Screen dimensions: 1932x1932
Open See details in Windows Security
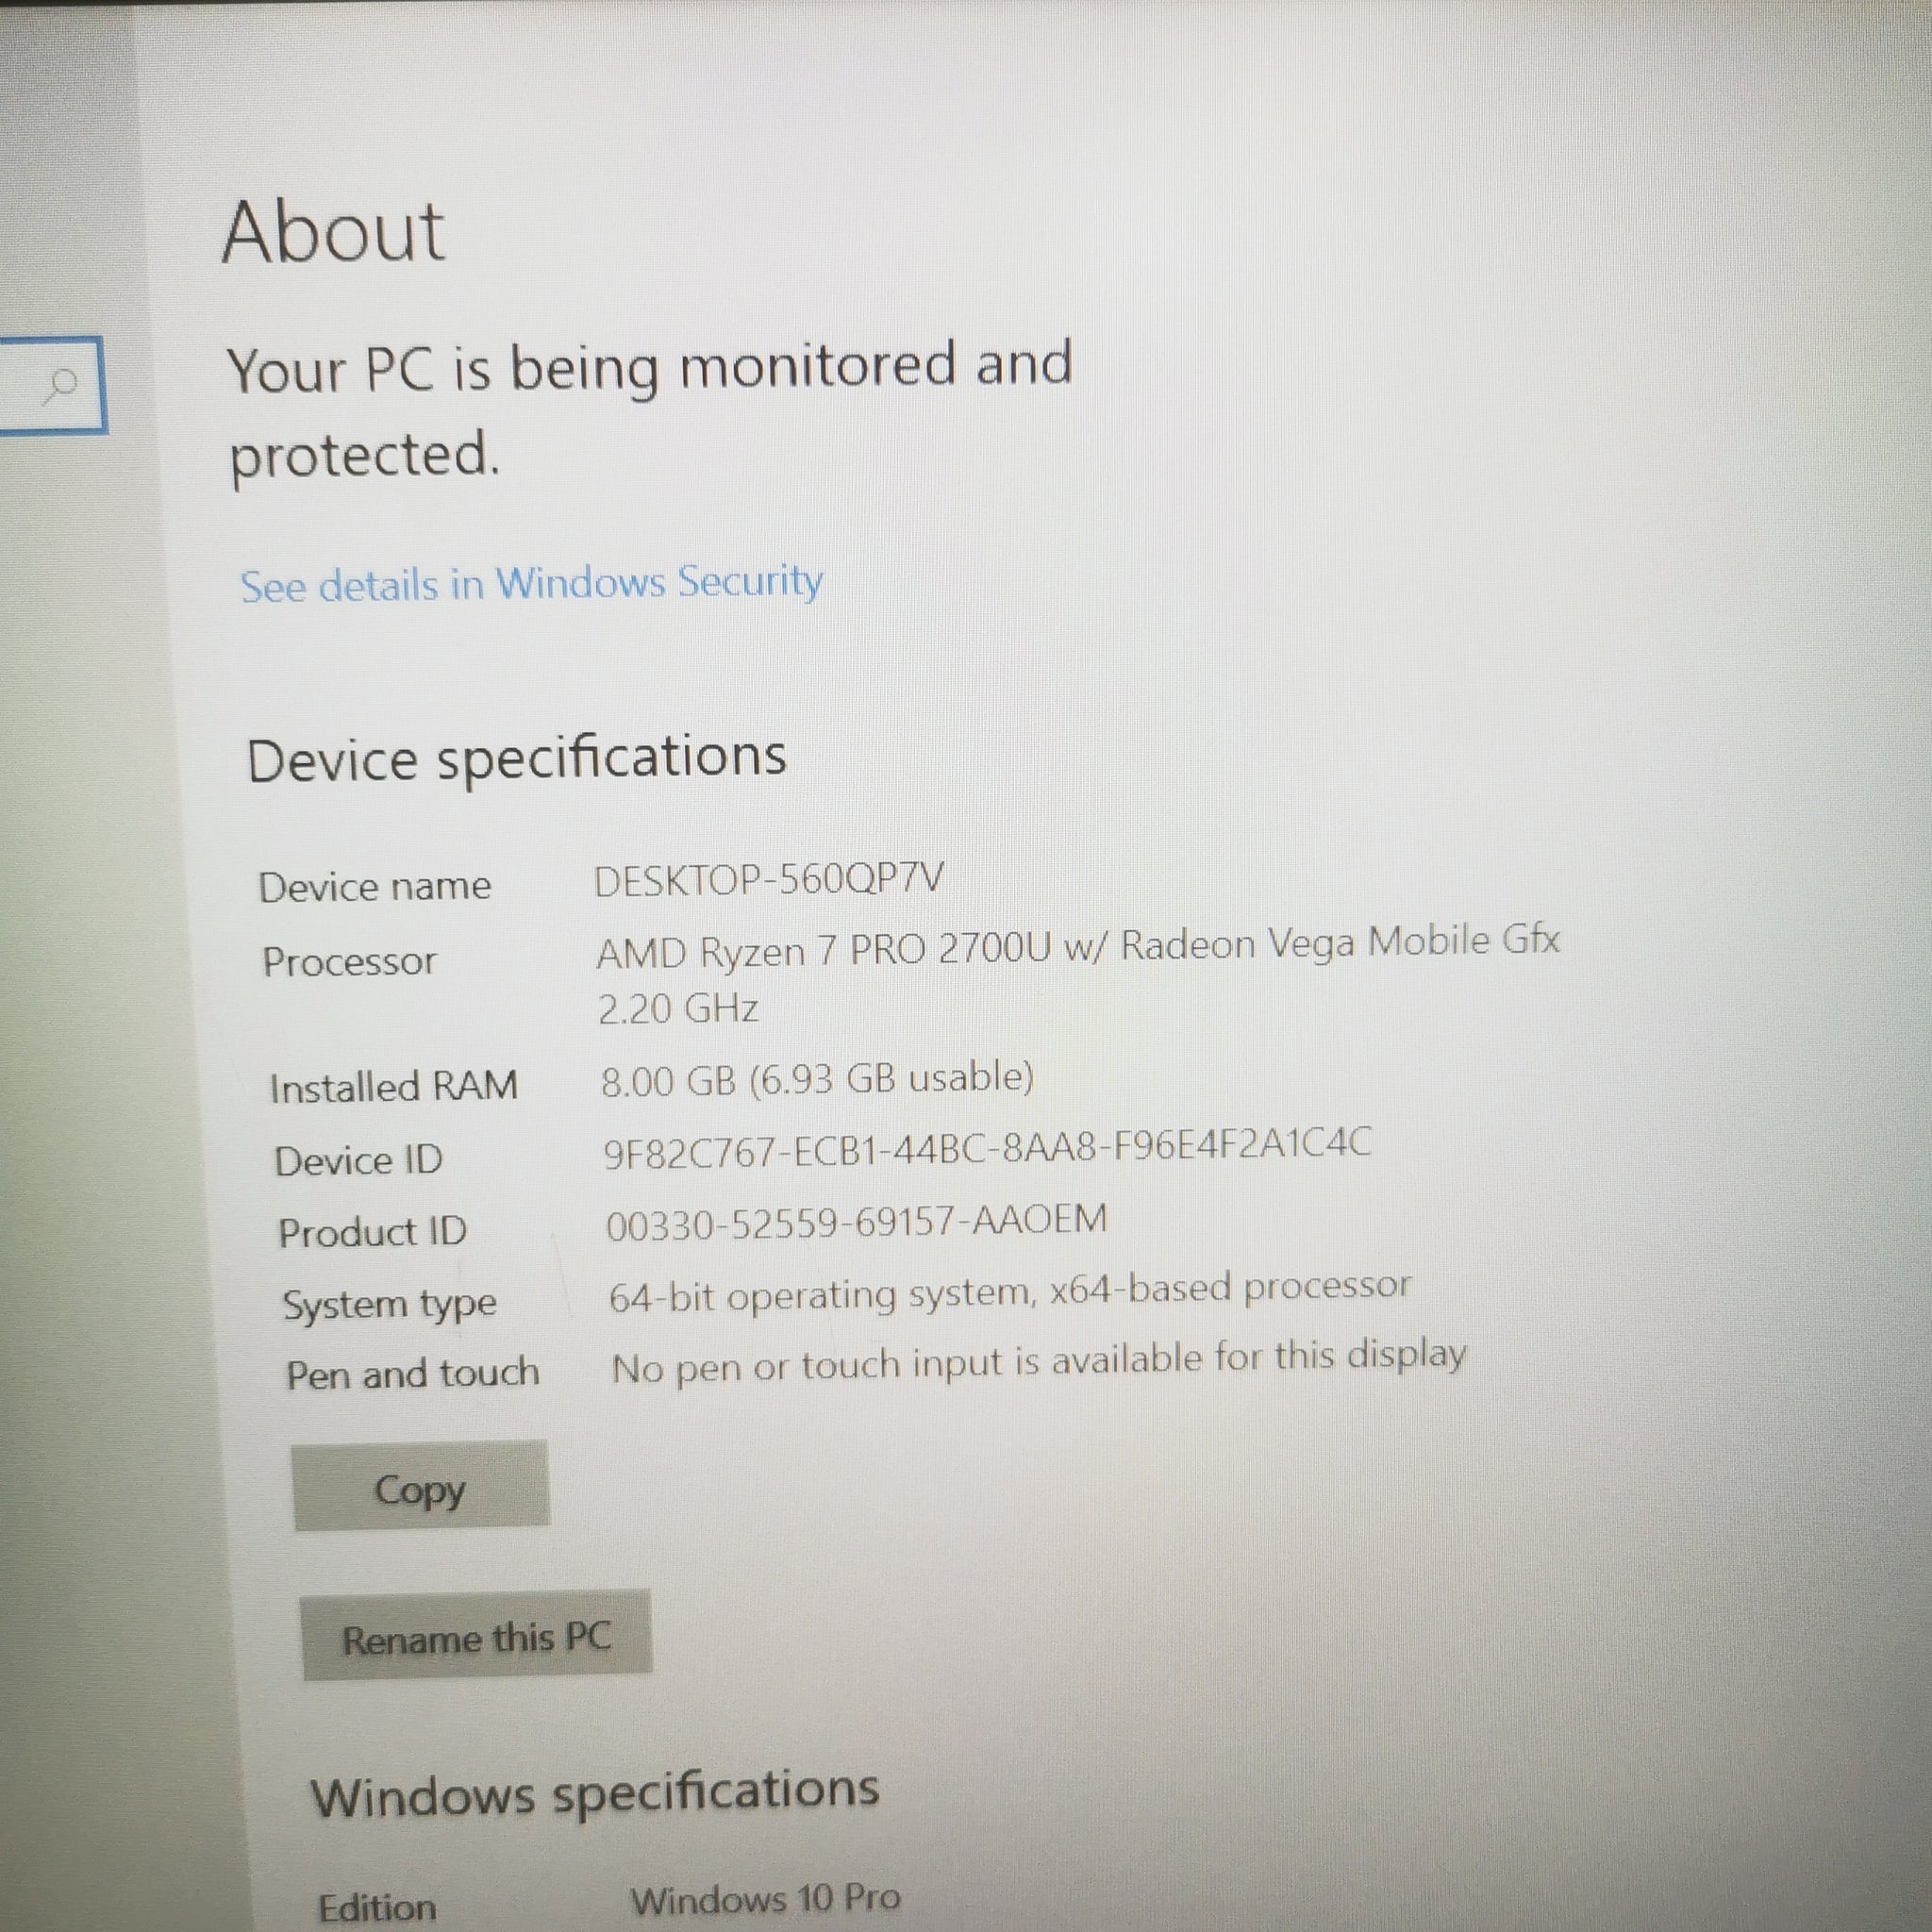click(531, 583)
